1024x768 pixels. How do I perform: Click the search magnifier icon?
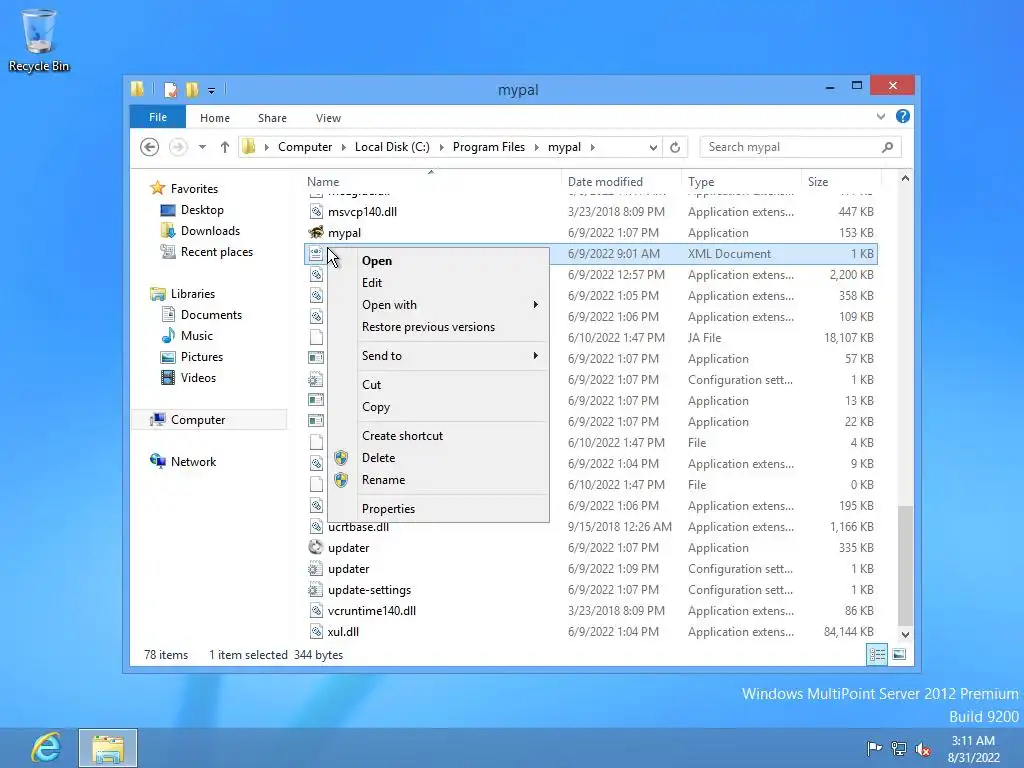887,147
